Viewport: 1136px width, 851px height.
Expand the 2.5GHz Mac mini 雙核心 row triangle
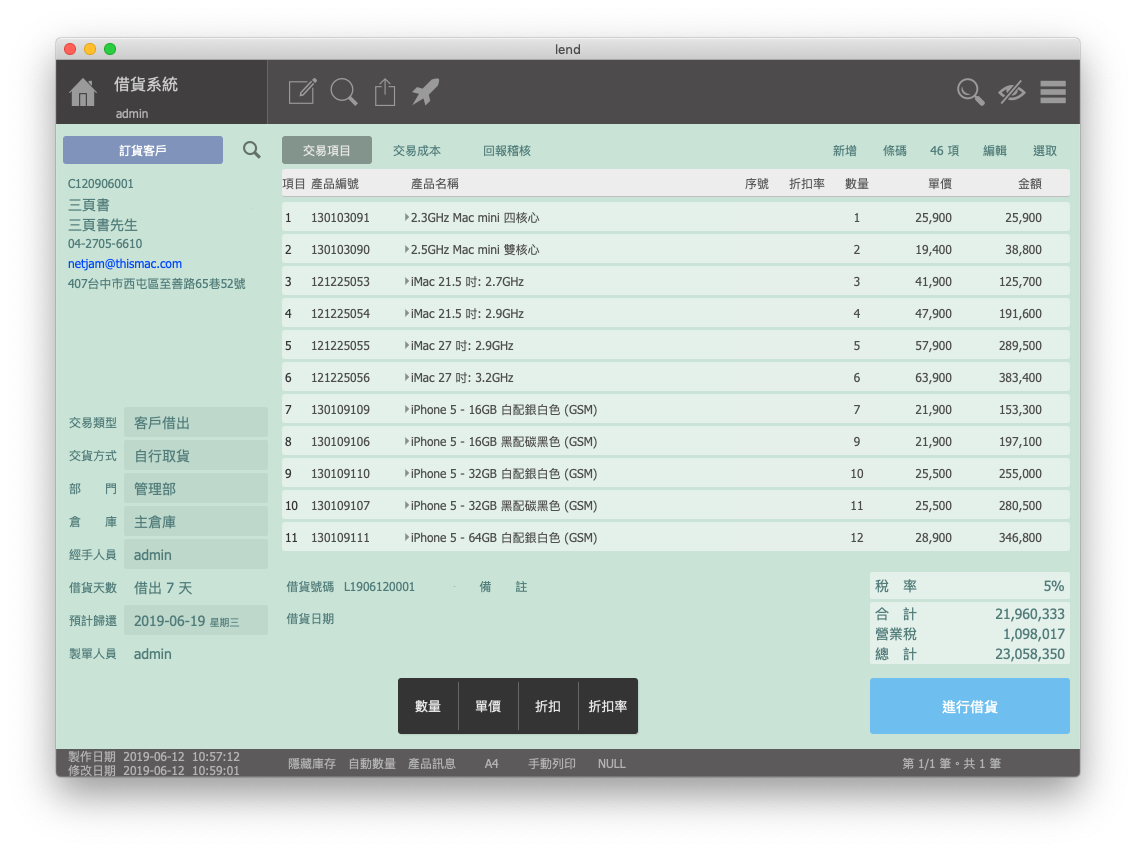point(406,249)
